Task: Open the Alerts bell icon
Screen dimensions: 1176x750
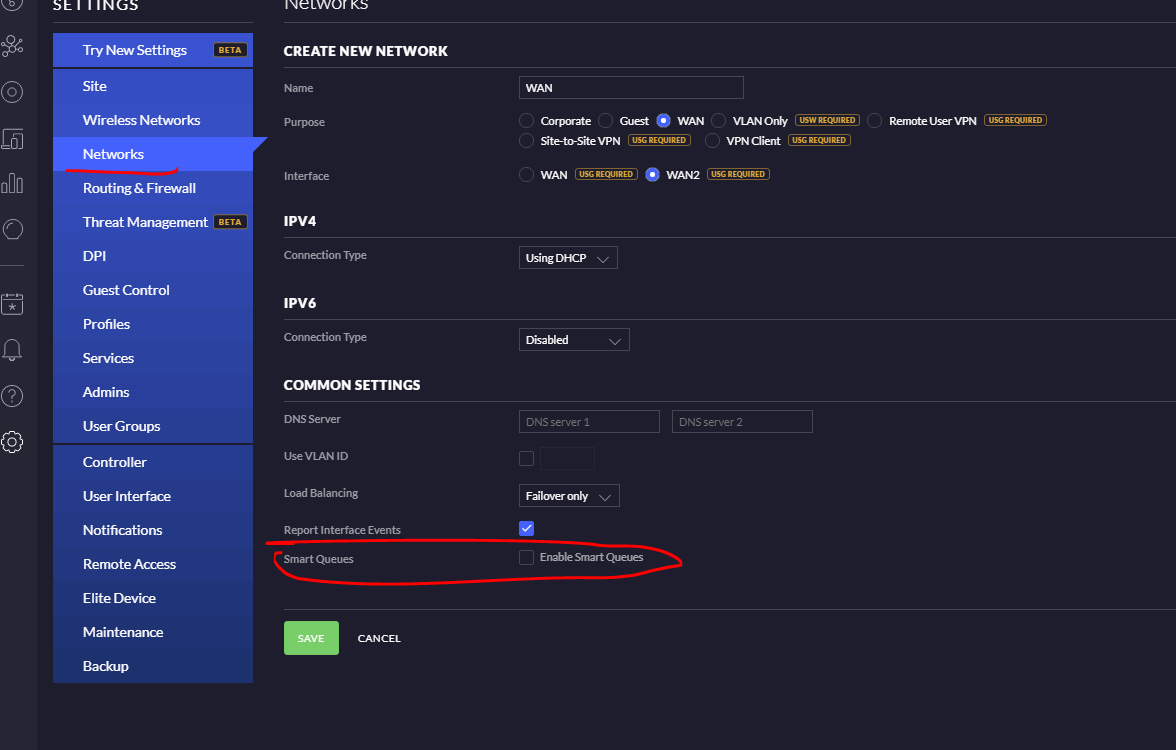Action: (12, 350)
